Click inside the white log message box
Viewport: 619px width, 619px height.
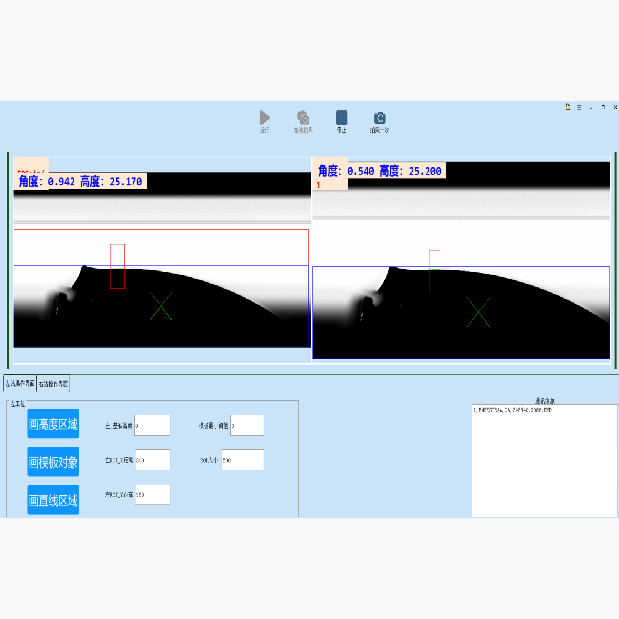[545, 460]
